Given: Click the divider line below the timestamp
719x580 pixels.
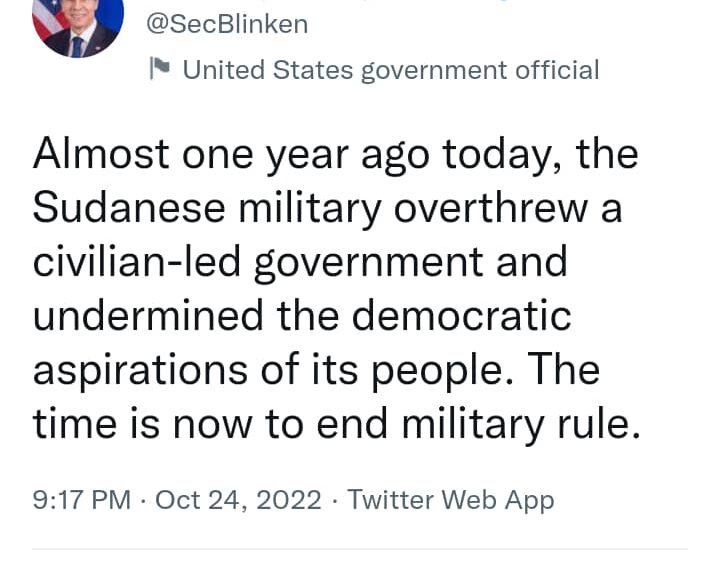Looking at the screenshot, I should click(x=360, y=549).
